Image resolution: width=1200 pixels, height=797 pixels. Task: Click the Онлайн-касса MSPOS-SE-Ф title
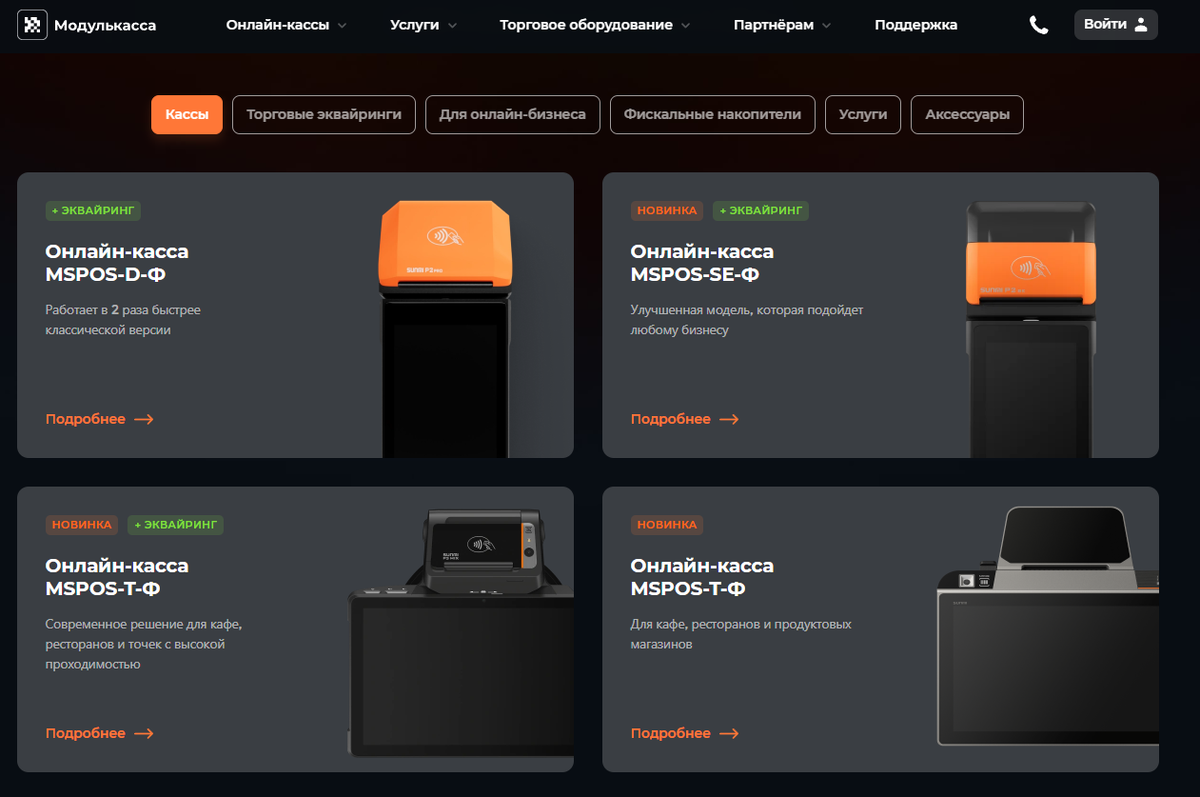(x=702, y=263)
